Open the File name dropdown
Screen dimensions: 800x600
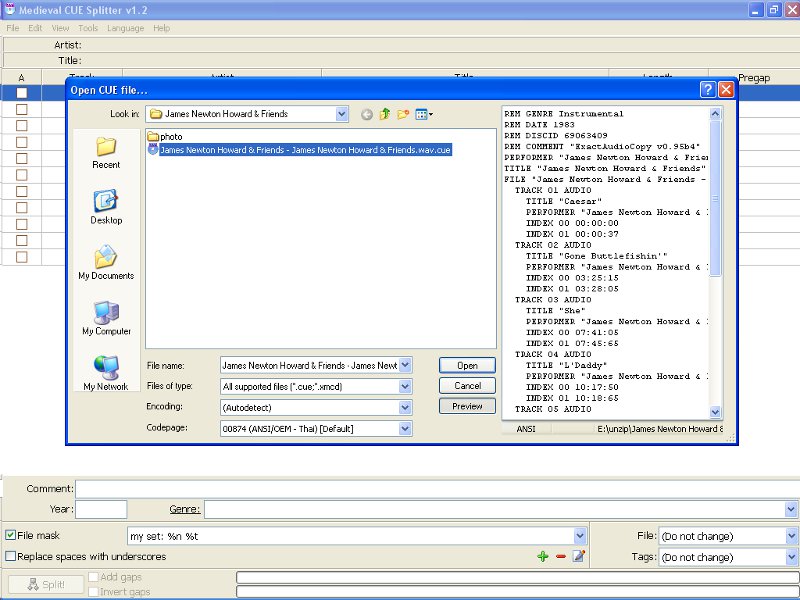(x=405, y=365)
